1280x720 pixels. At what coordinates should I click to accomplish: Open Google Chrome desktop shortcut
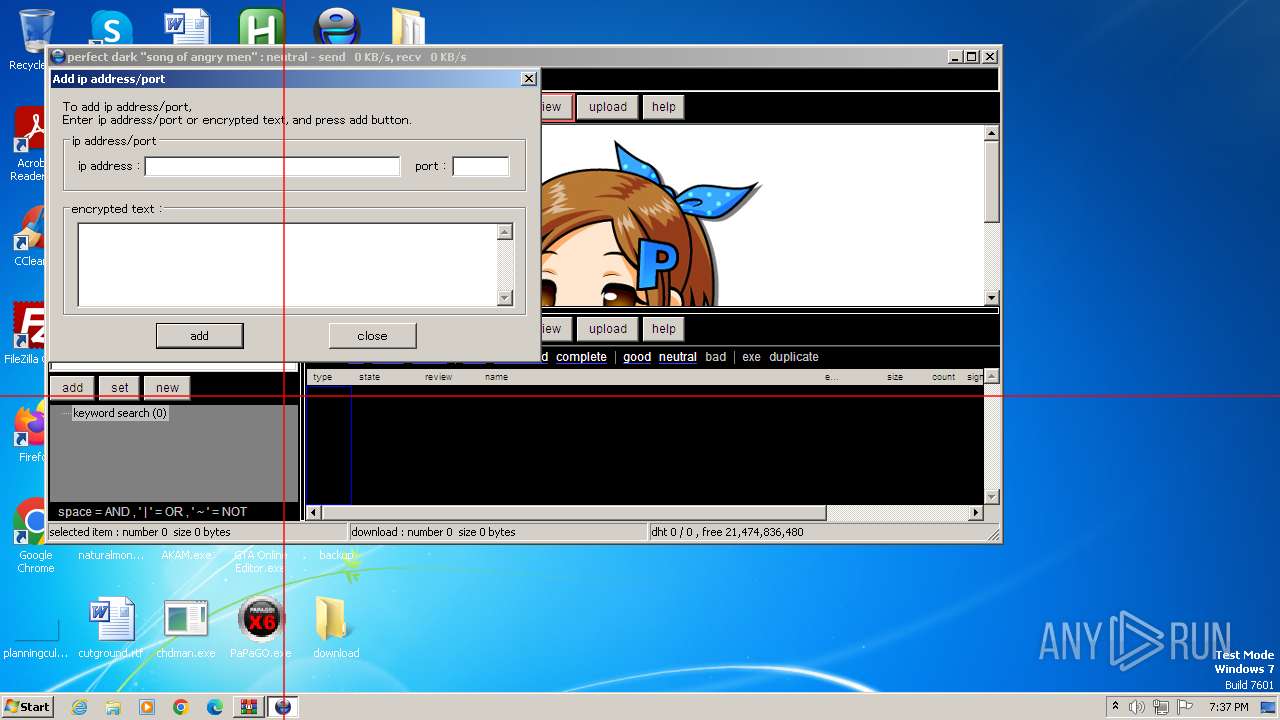pos(35,535)
